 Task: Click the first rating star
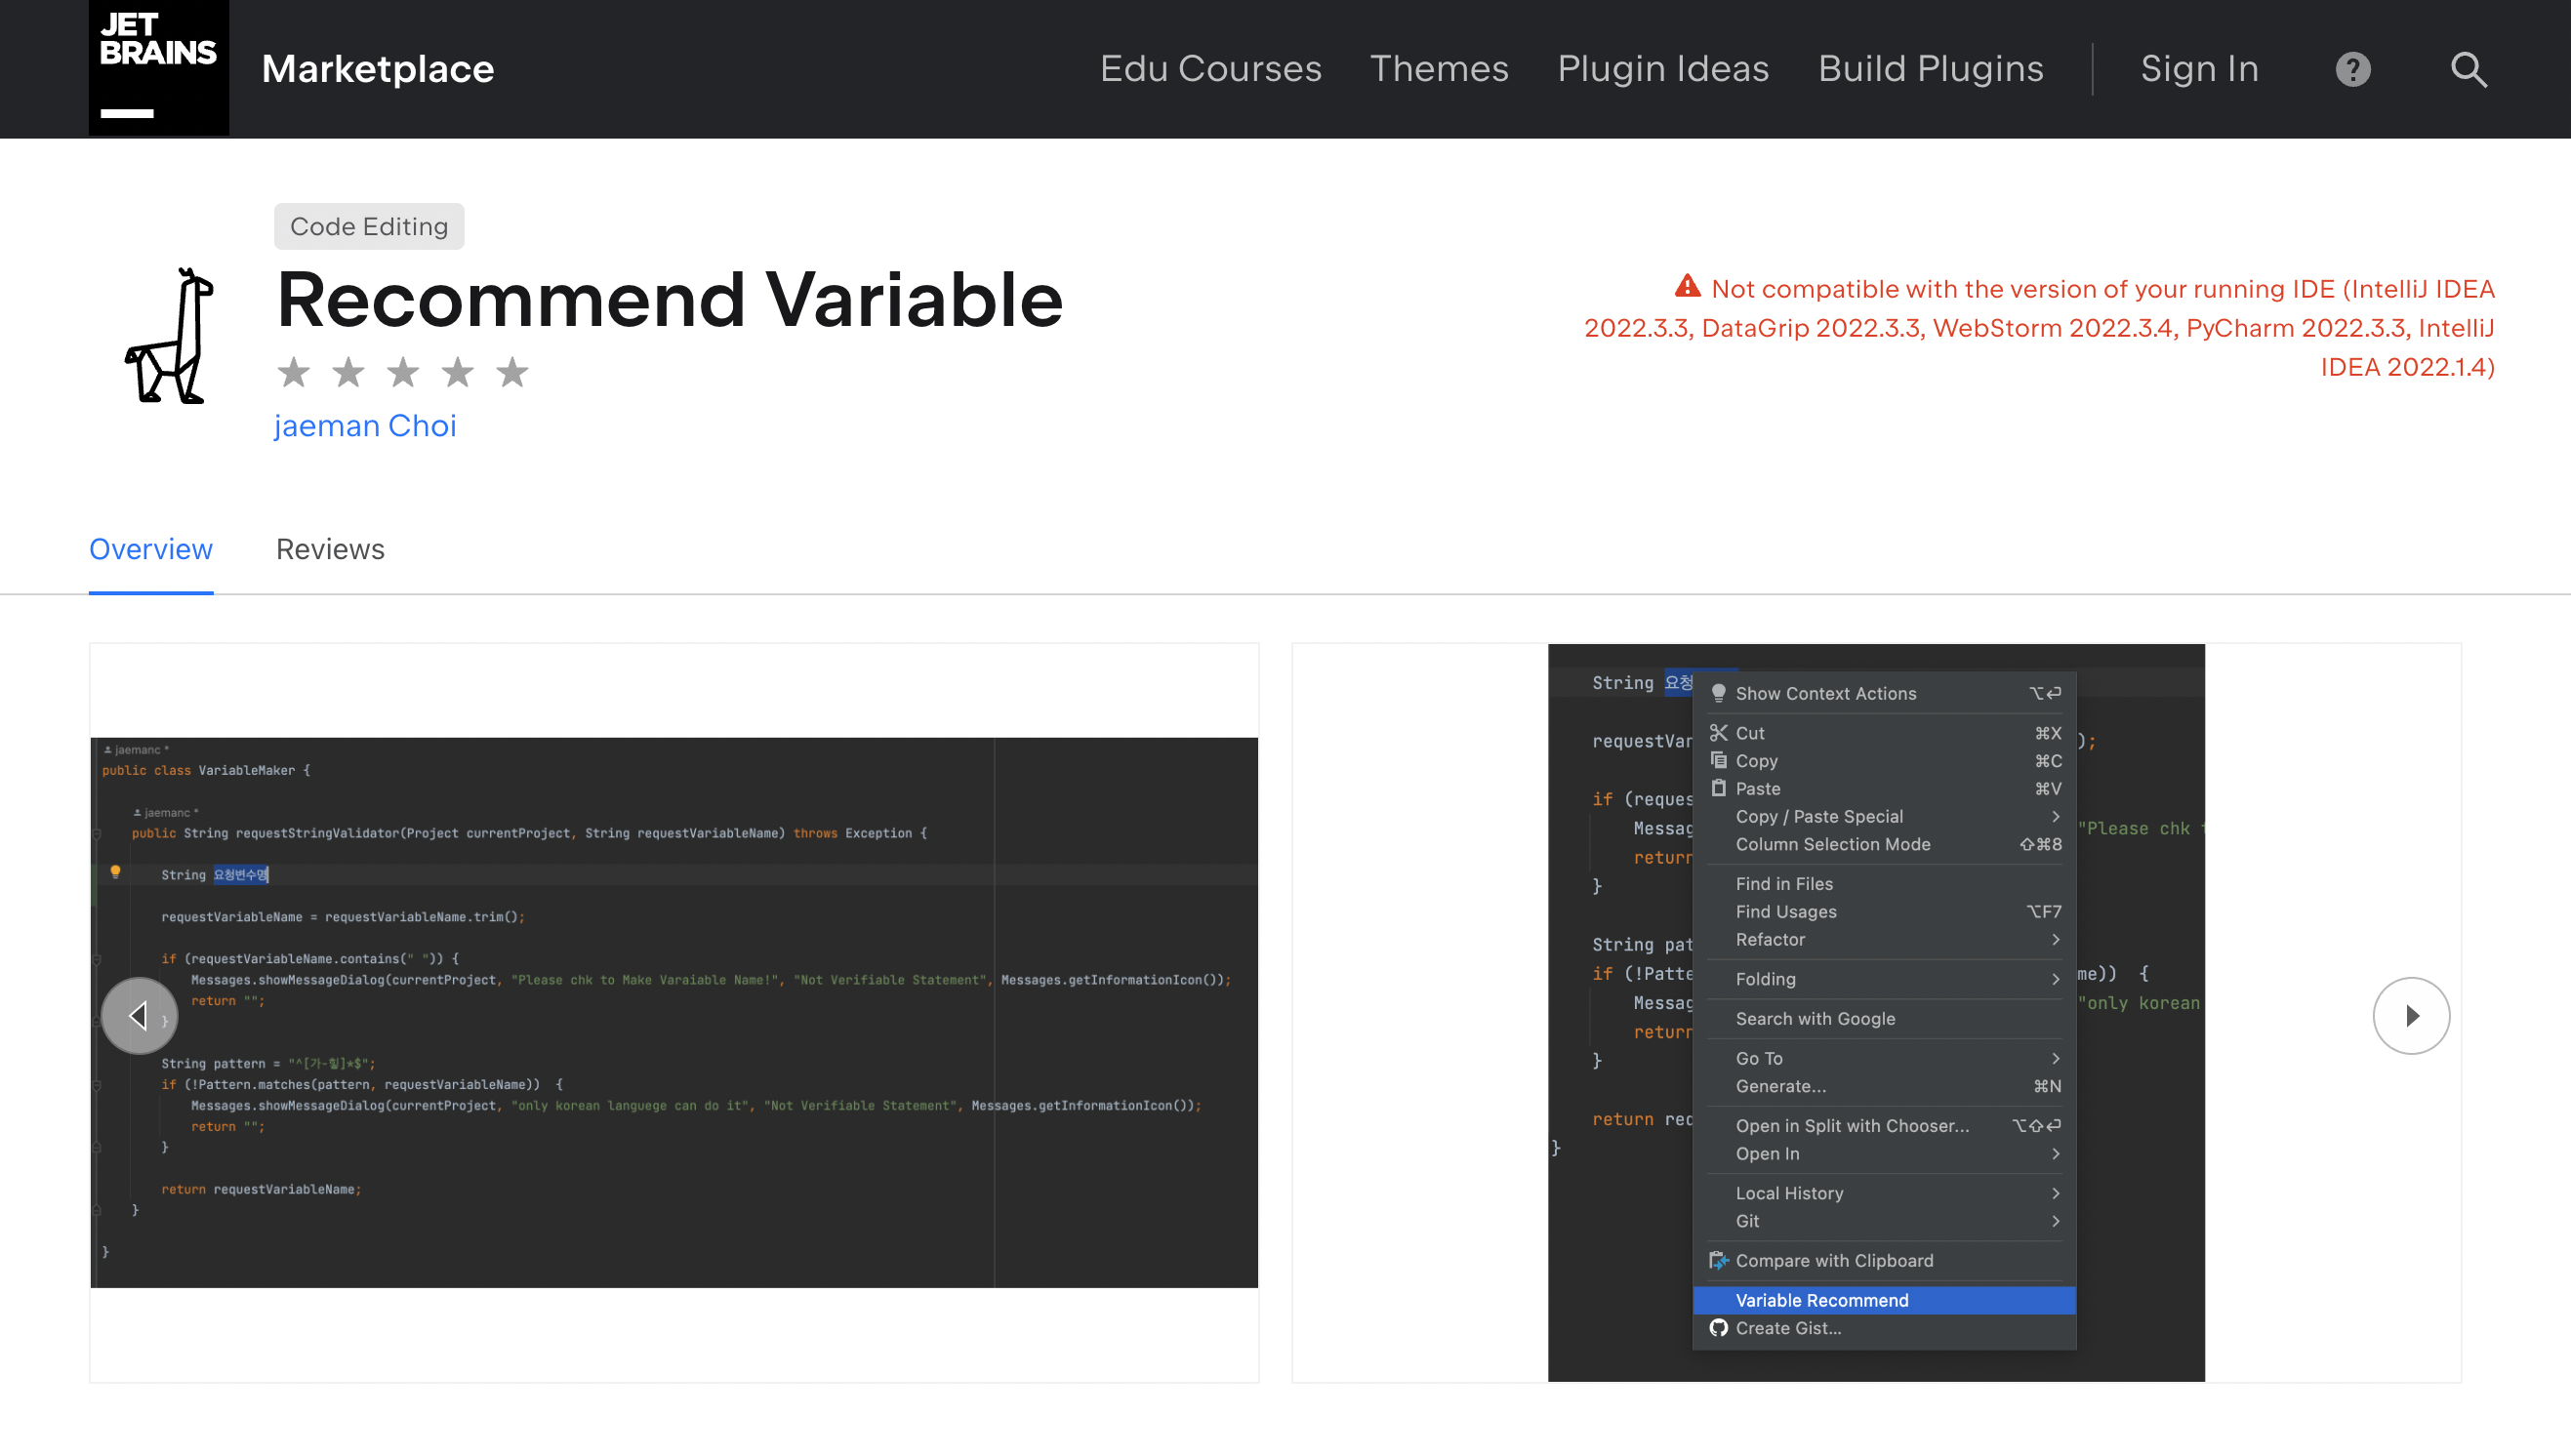point(293,373)
